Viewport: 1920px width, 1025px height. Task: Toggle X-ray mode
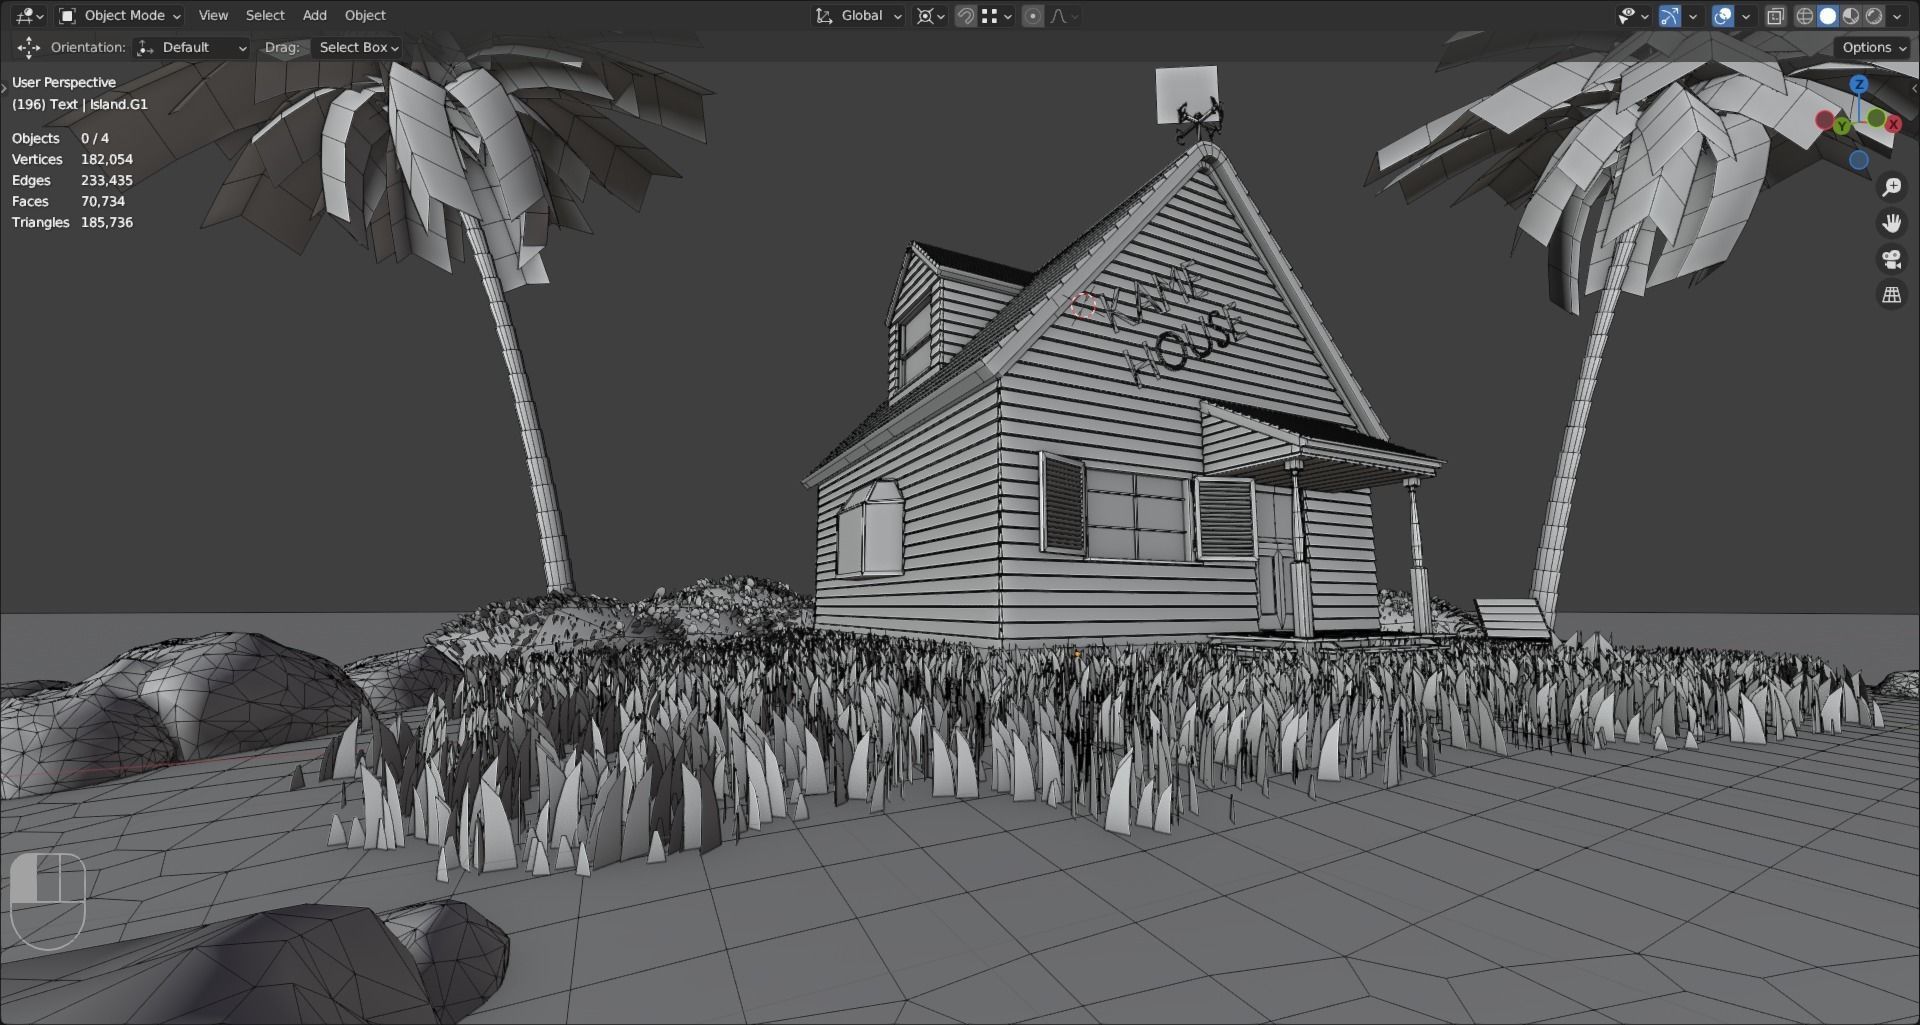point(1775,15)
